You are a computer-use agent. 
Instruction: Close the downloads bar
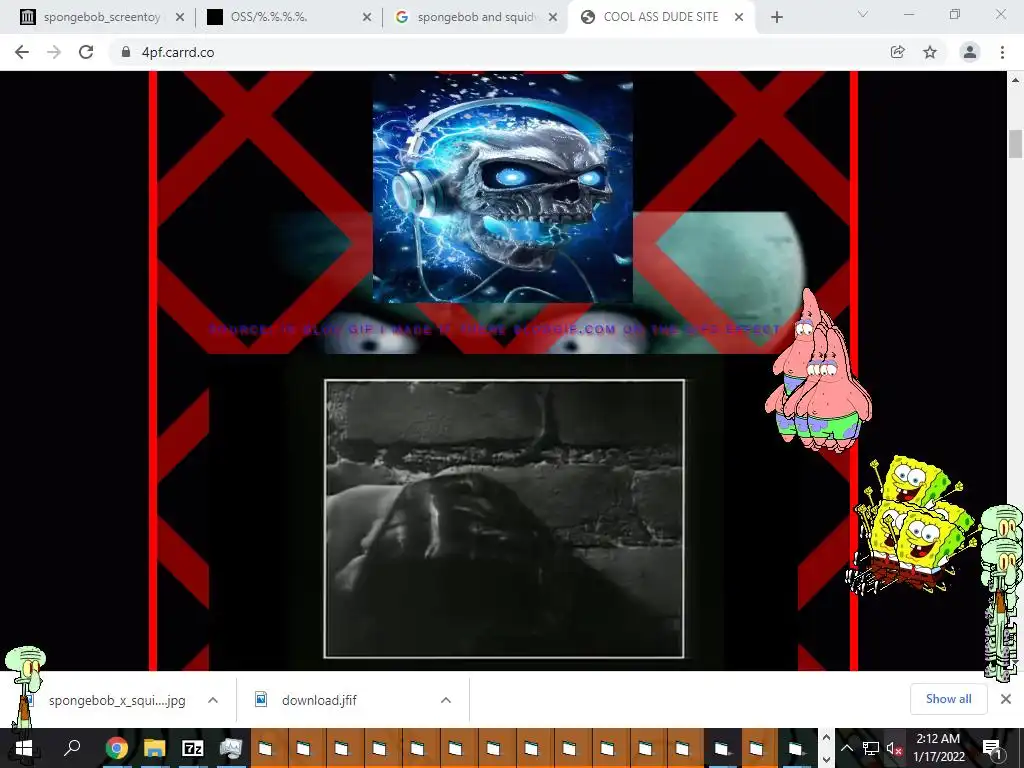point(1006,699)
